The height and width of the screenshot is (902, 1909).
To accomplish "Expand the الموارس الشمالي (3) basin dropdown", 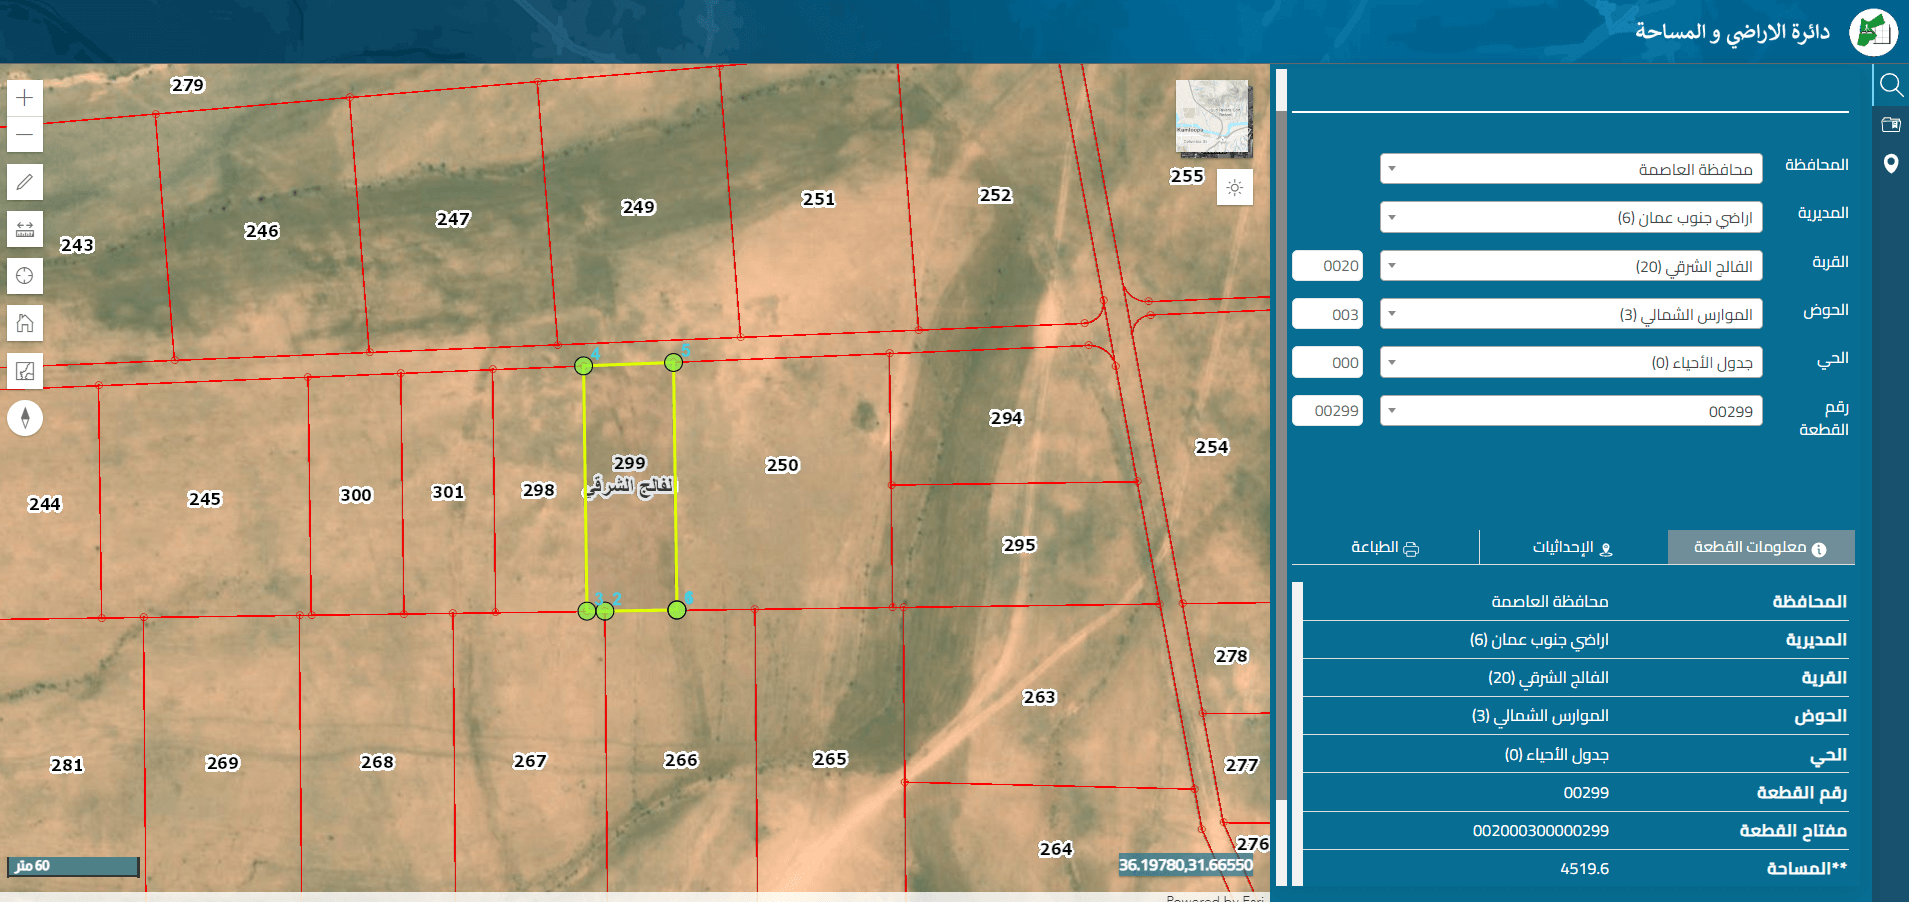I will tap(1571, 314).
